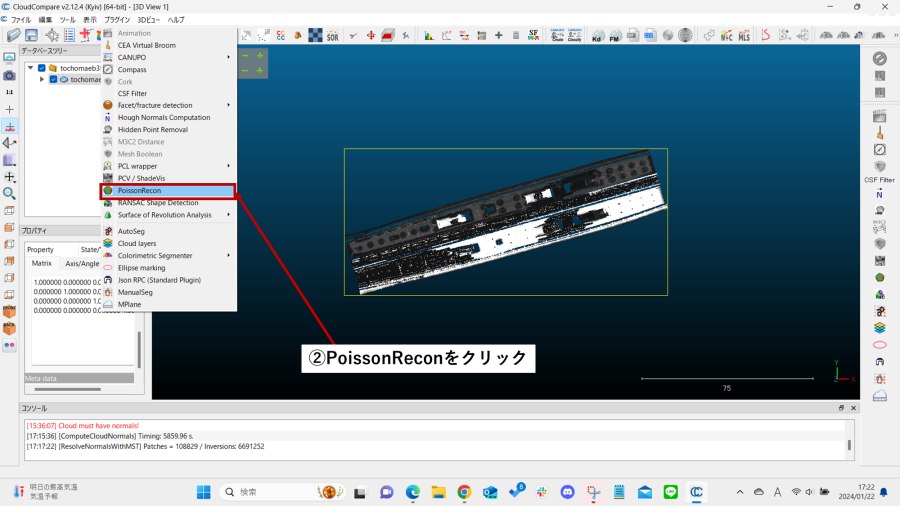Click the translate/rotate red cross toolbar icon
This screenshot has width=900, height=506.
point(371,36)
